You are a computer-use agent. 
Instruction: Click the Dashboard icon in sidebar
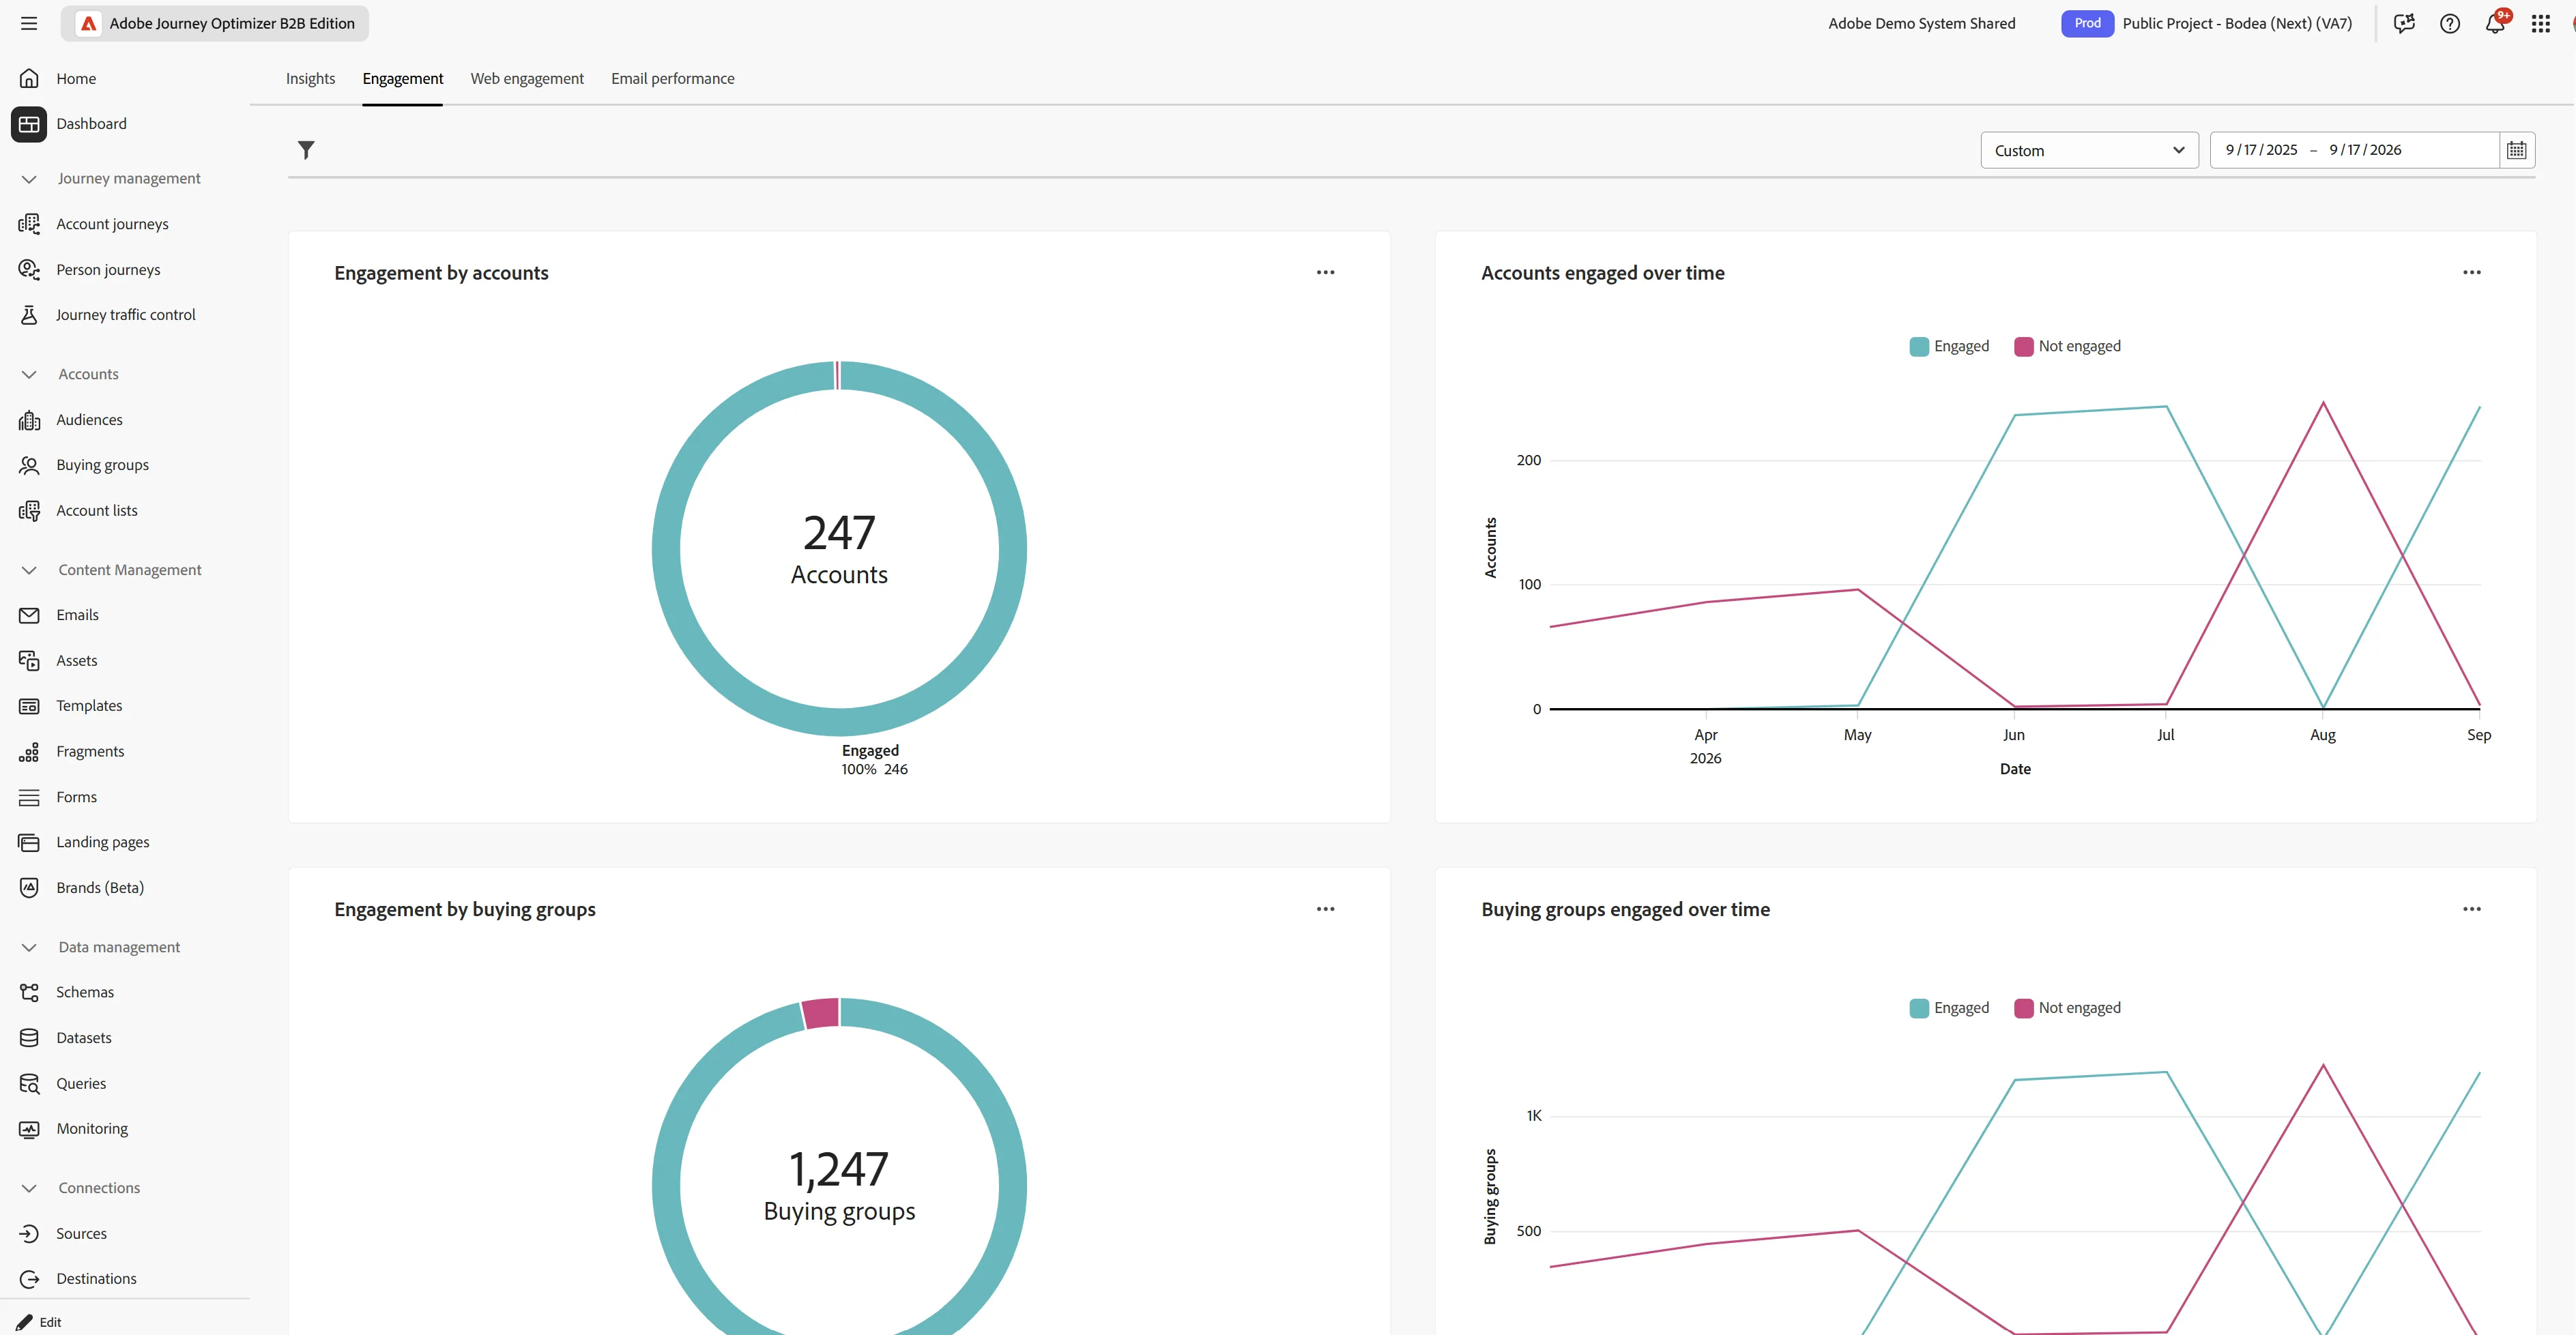click(29, 124)
